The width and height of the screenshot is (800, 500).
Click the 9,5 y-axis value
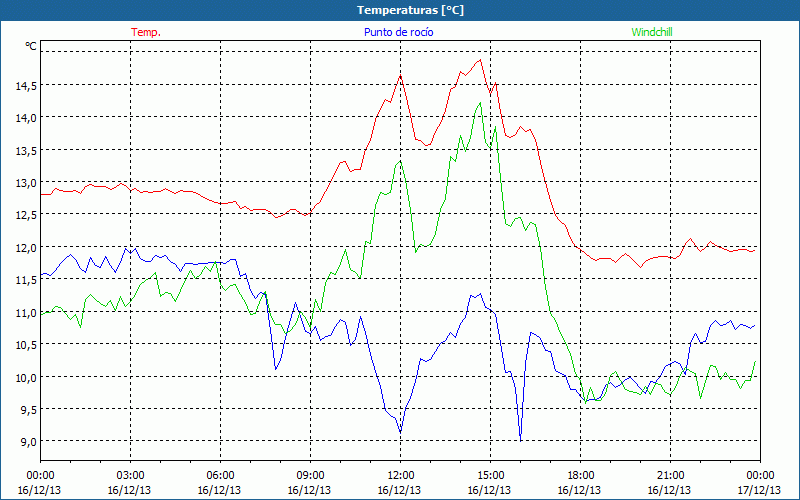coord(28,410)
